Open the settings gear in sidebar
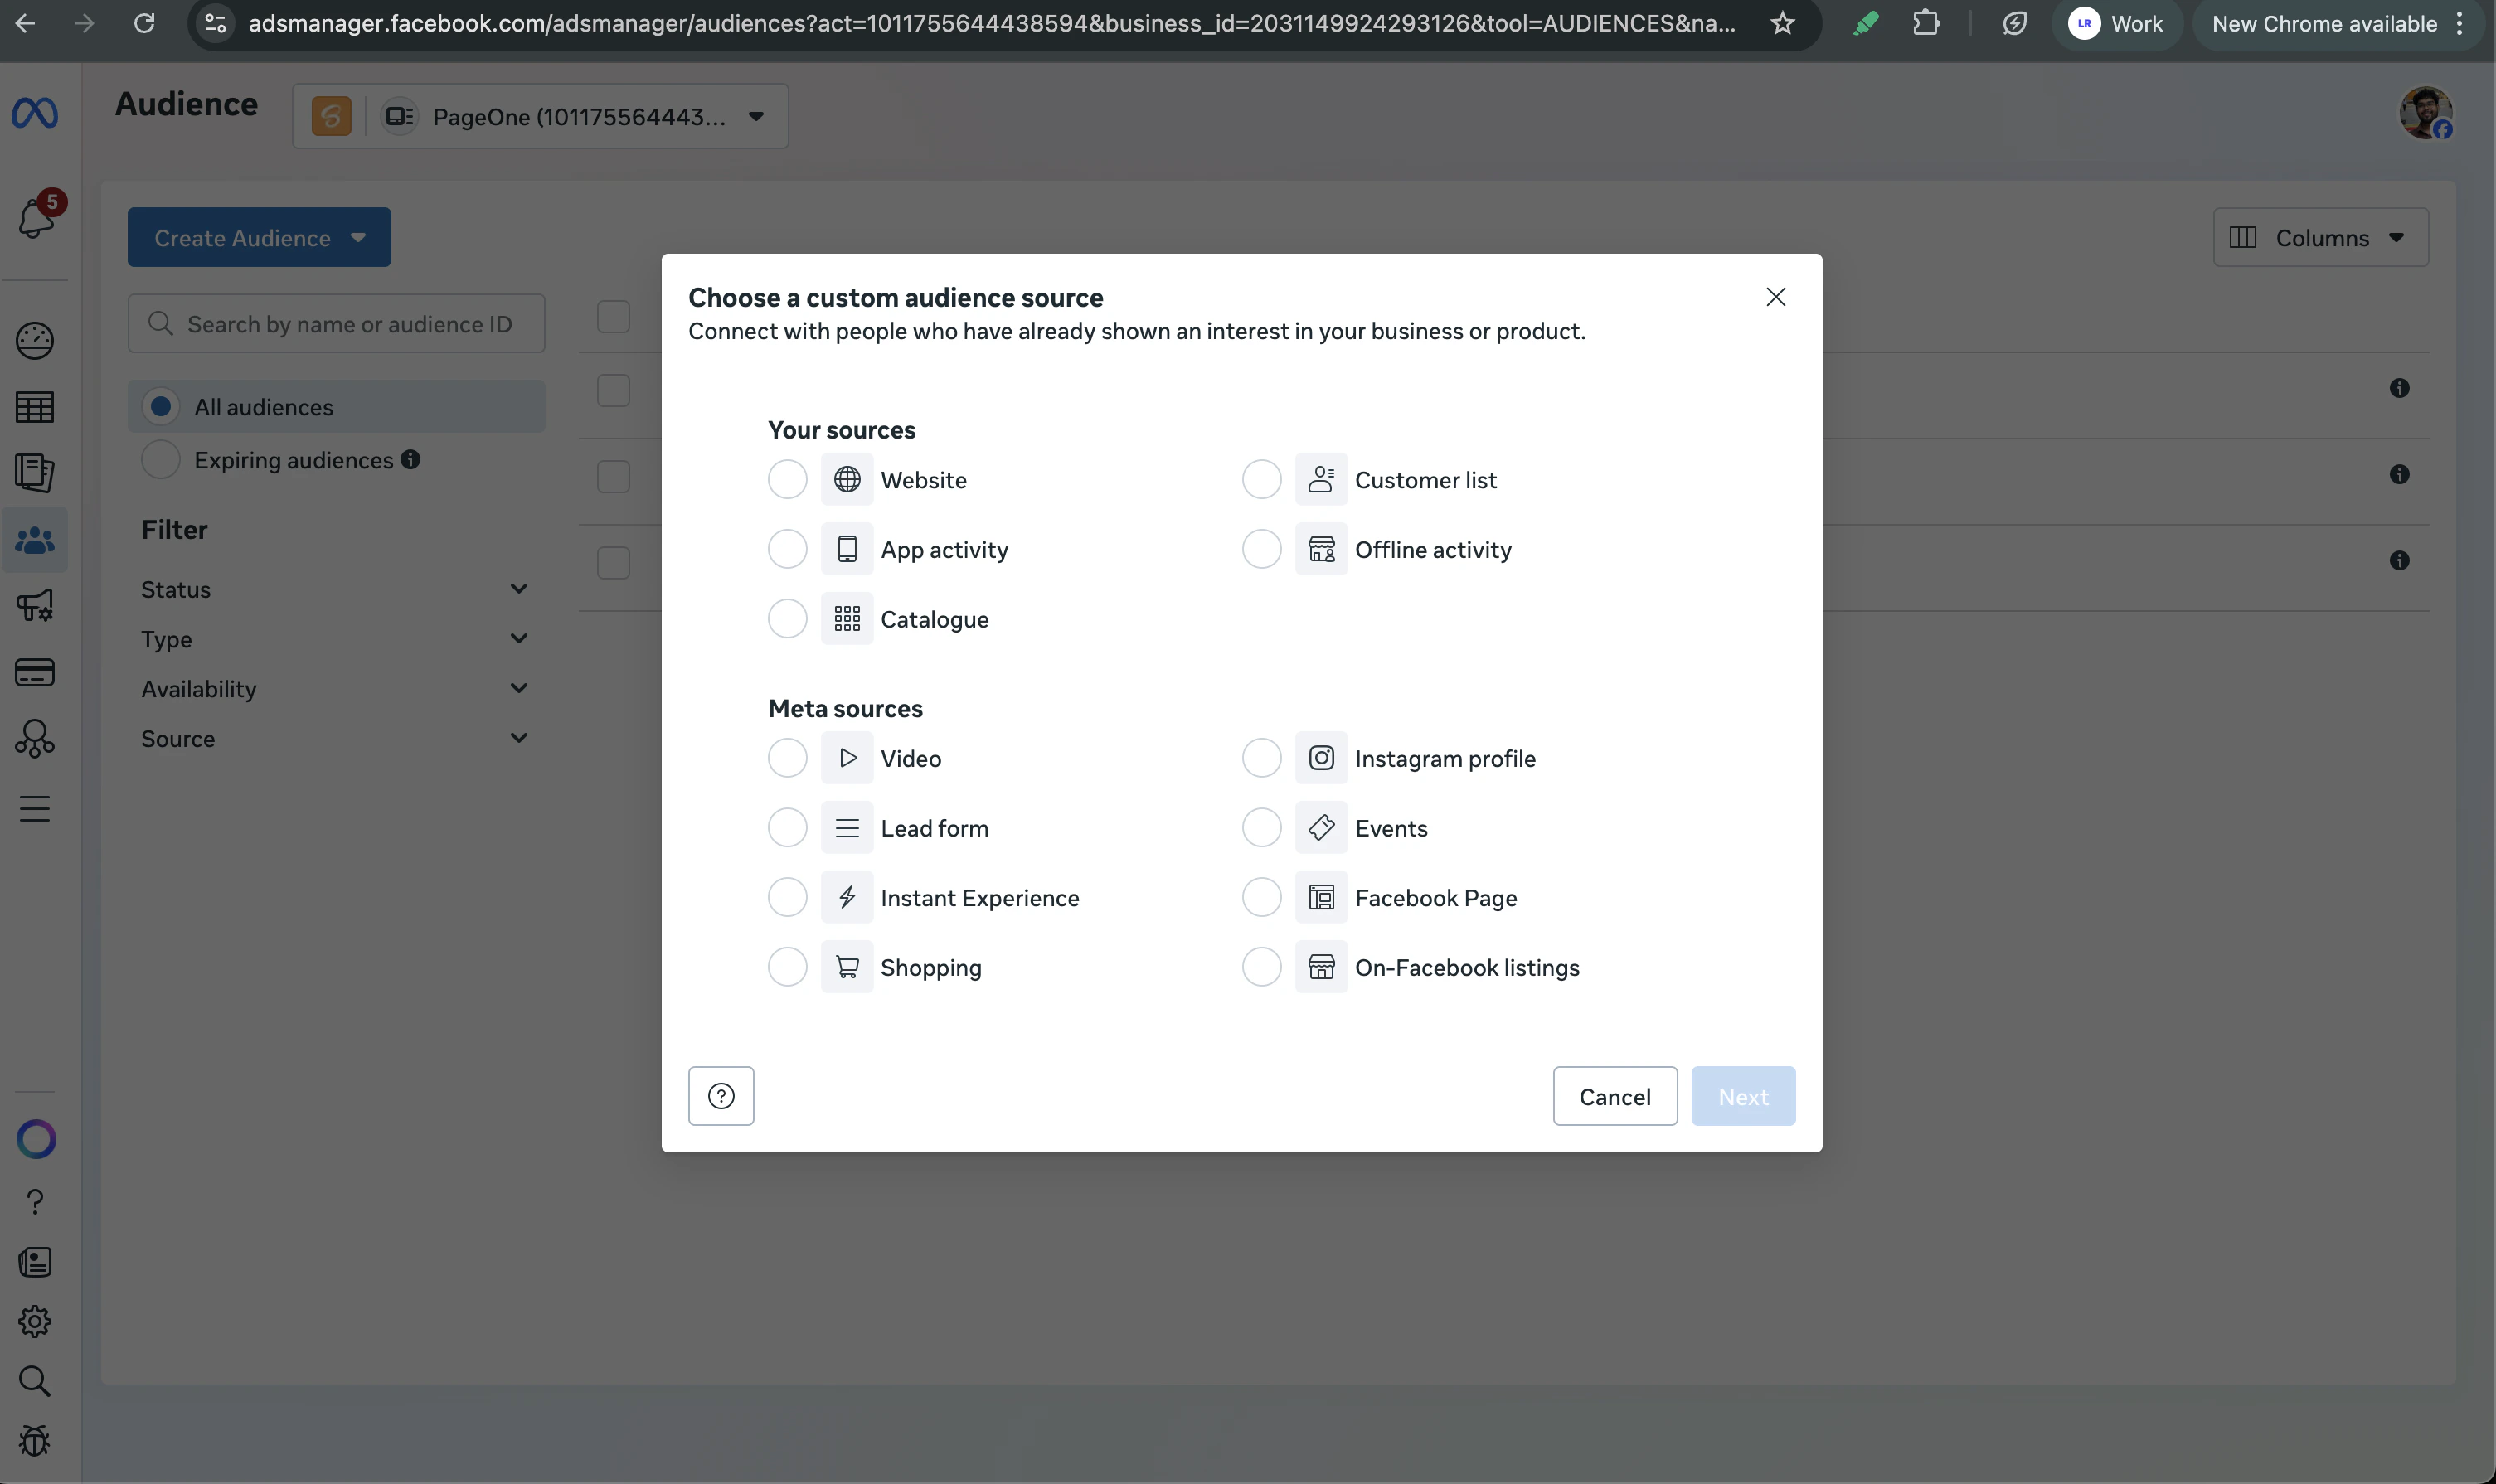This screenshot has height=1484, width=2496. (35, 1322)
